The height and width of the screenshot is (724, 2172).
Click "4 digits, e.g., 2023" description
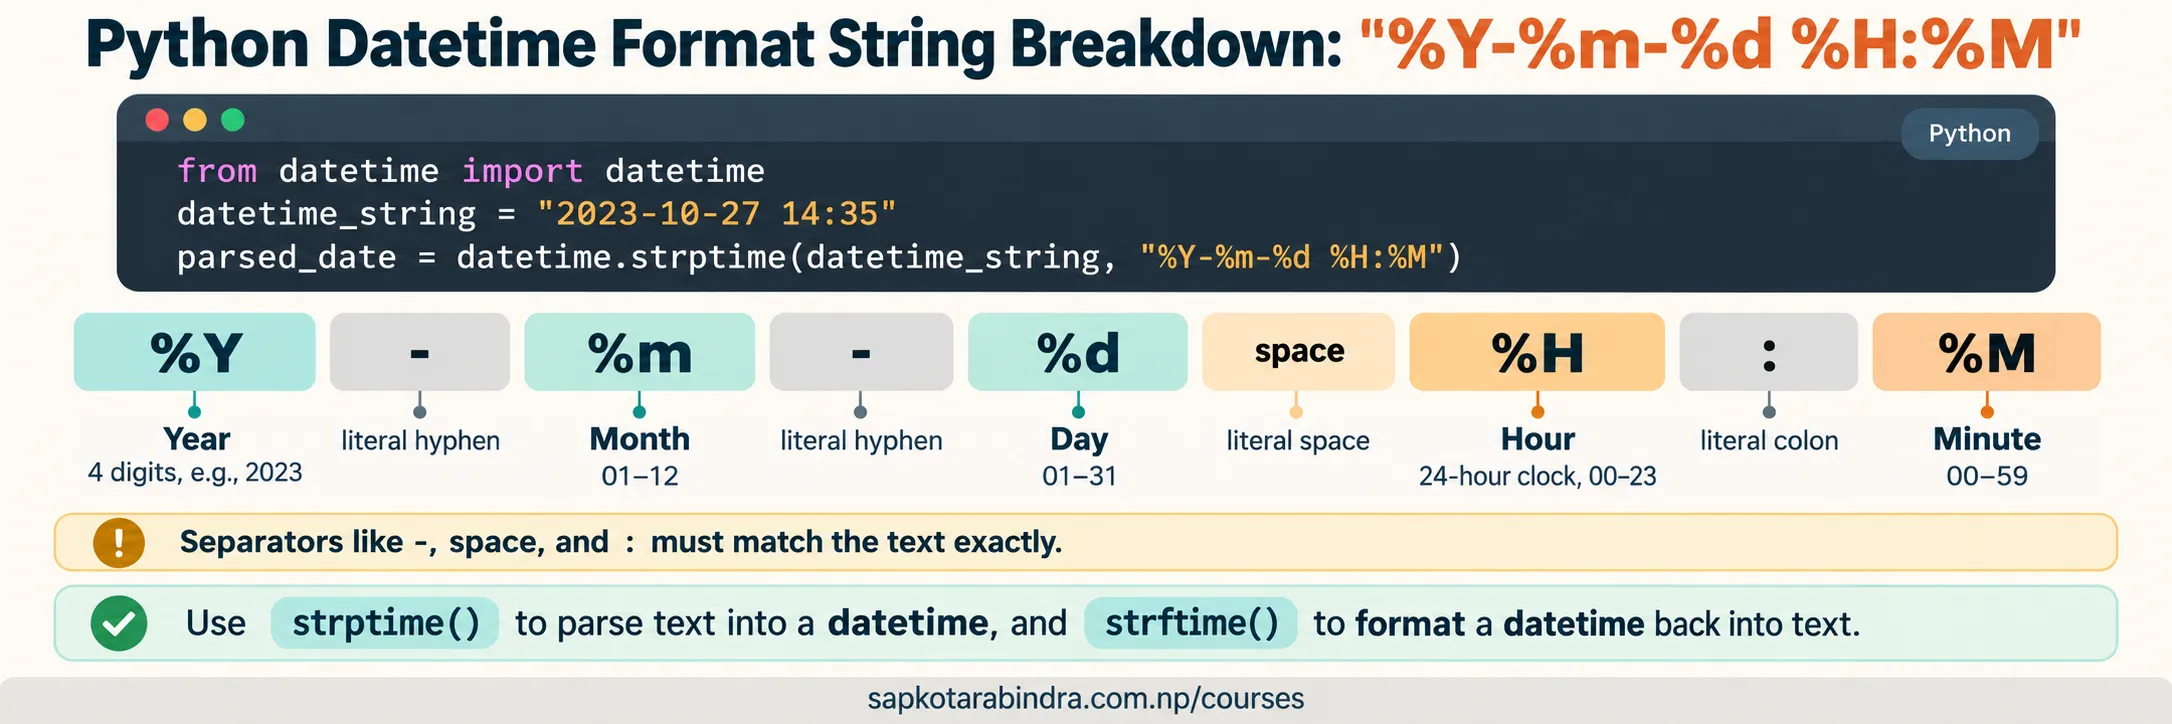(x=195, y=472)
